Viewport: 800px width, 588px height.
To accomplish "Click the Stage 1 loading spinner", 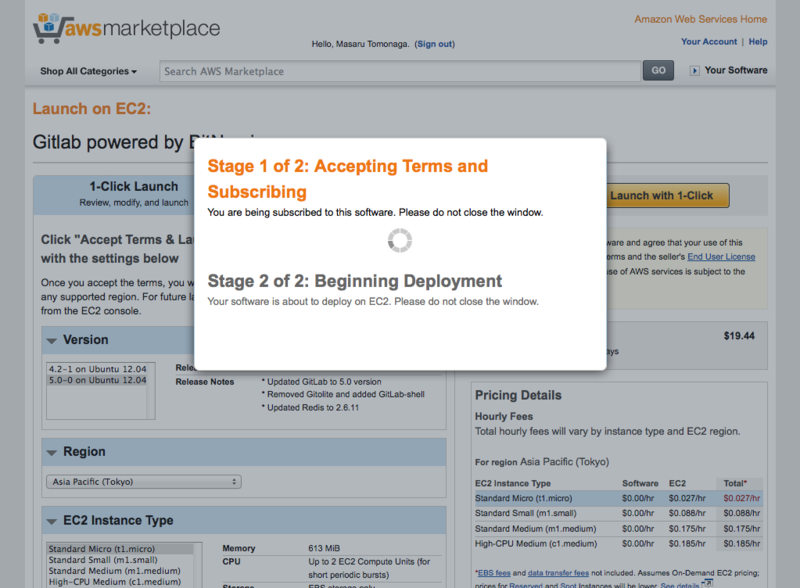I will tap(400, 240).
